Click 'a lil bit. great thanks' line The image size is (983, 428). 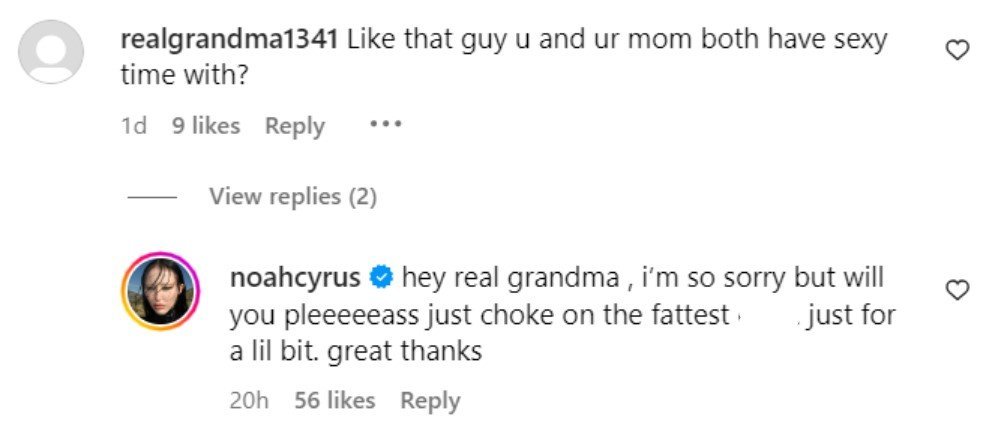356,351
